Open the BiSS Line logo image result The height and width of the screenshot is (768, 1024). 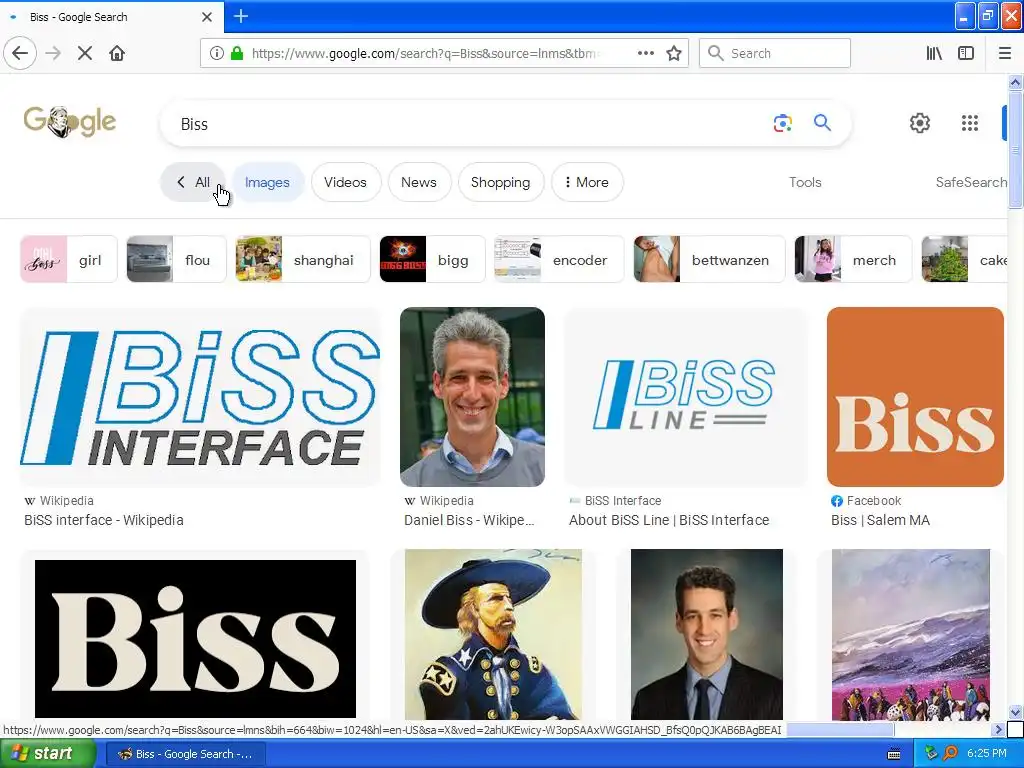click(686, 397)
